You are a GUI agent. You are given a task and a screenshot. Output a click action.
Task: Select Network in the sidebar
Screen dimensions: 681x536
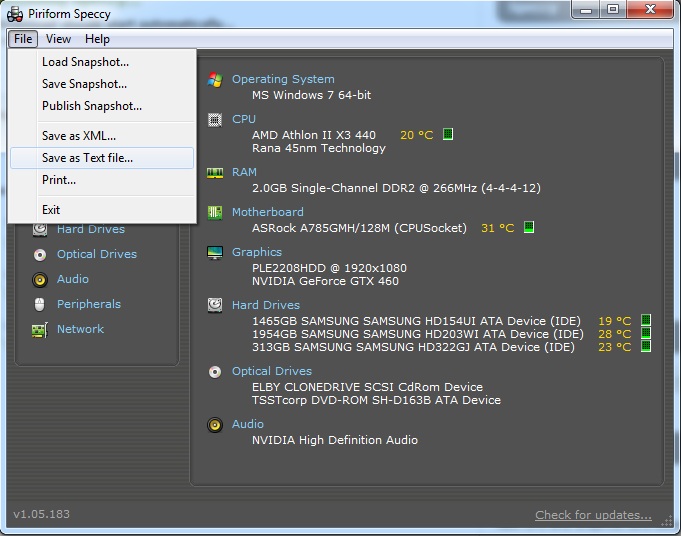pyautogui.click(x=80, y=329)
